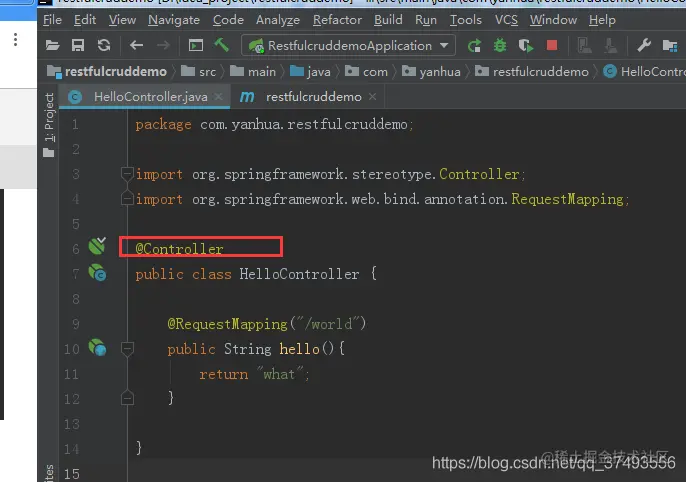Open the RestfulcruddemoApplication run configuration dropdown

348,45
